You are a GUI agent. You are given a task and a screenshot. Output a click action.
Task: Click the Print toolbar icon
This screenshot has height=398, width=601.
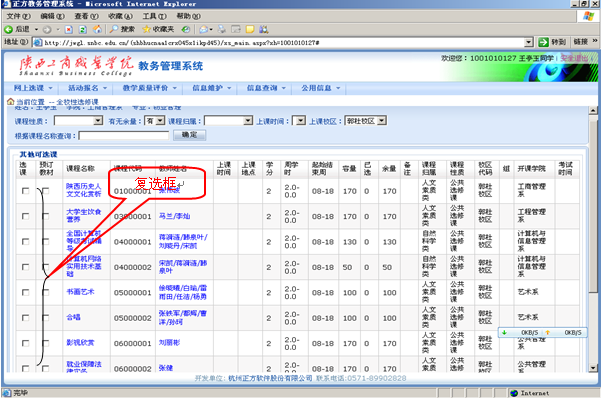pyautogui.click(x=222, y=29)
